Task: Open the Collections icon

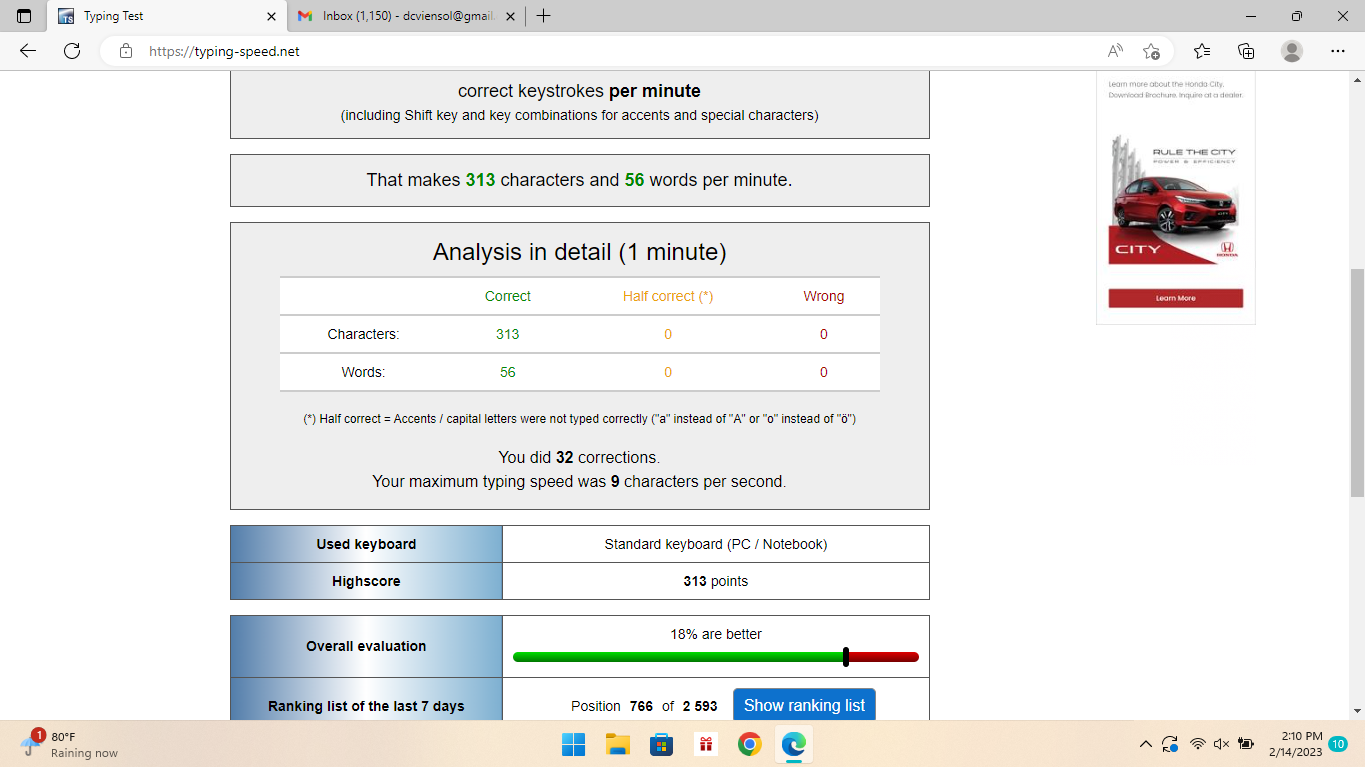Action: pos(1246,51)
